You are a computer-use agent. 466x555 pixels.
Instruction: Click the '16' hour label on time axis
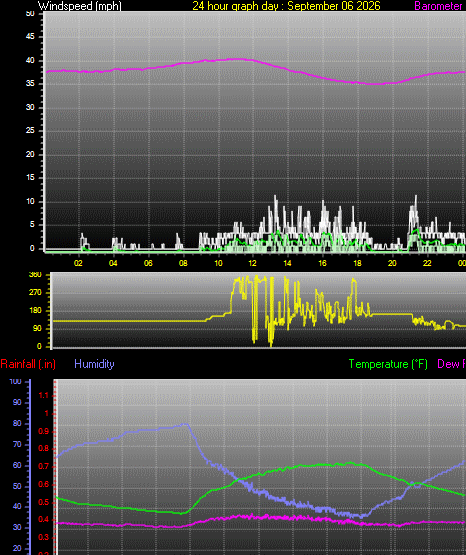click(x=322, y=263)
